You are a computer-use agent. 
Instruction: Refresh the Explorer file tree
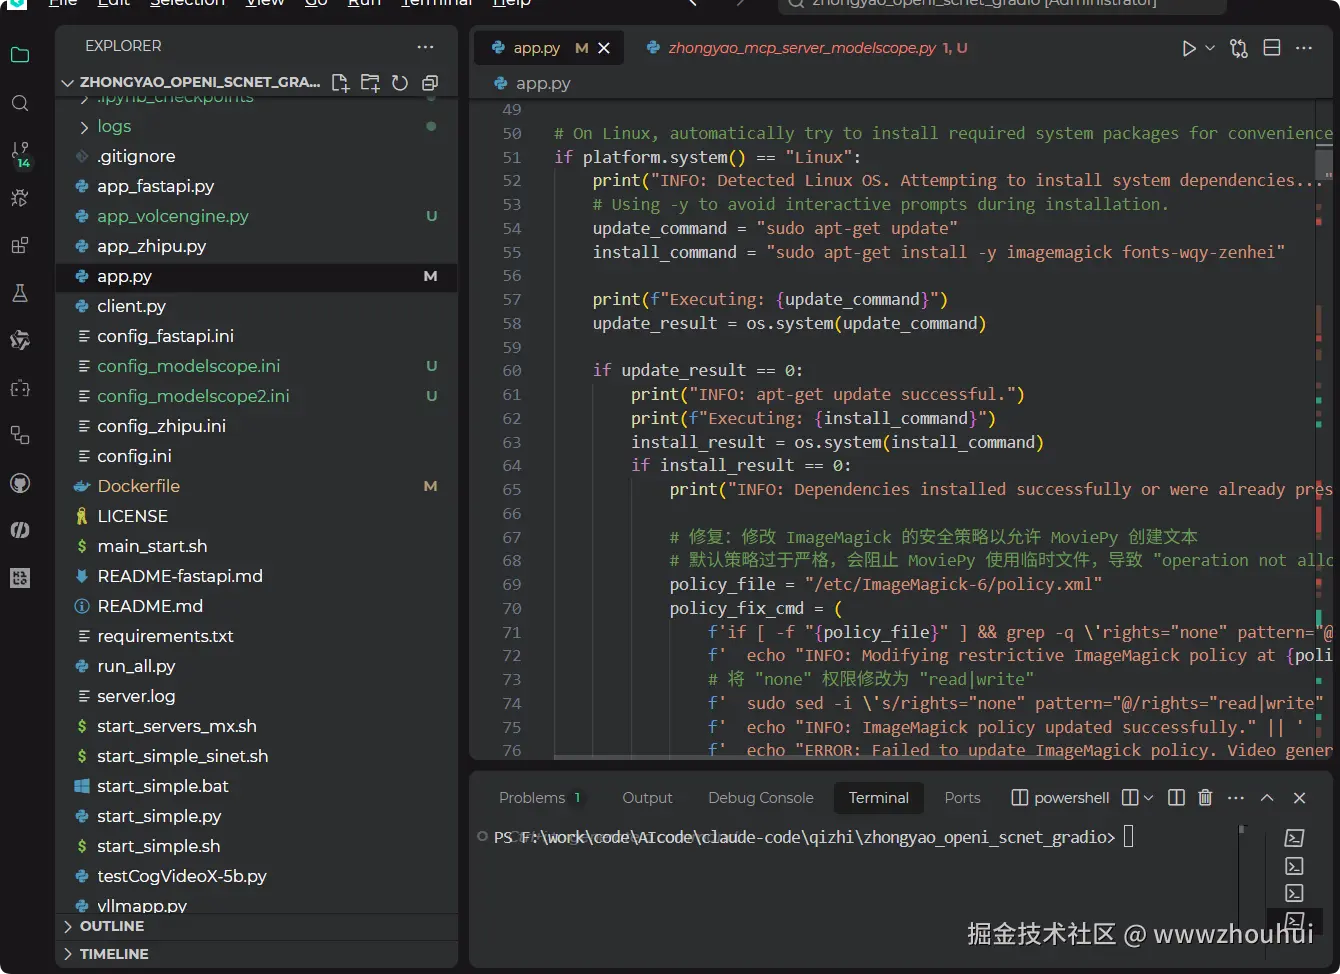click(x=400, y=83)
